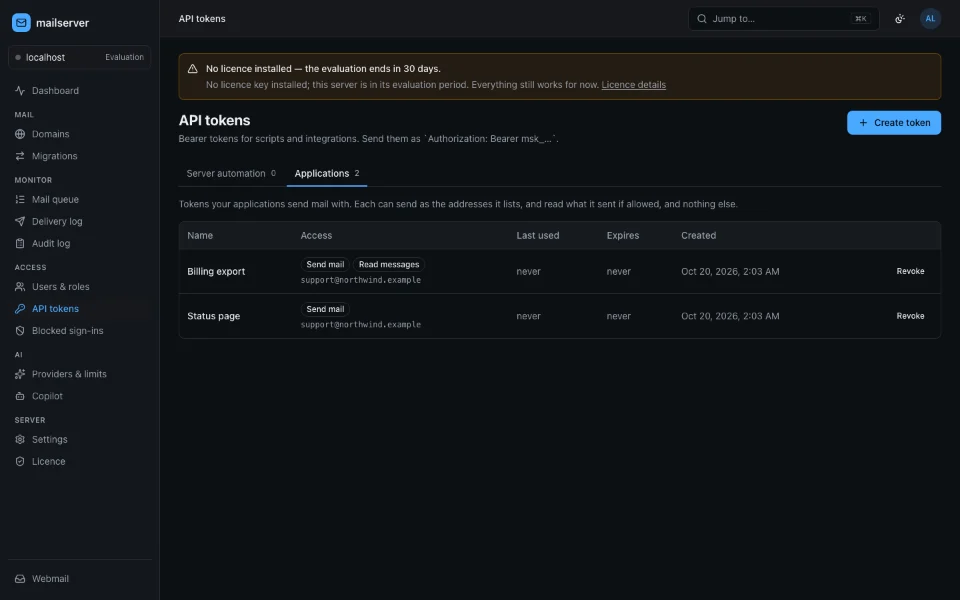Revoke the Status page token
Image resolution: width=960 pixels, height=600 pixels.
910,316
